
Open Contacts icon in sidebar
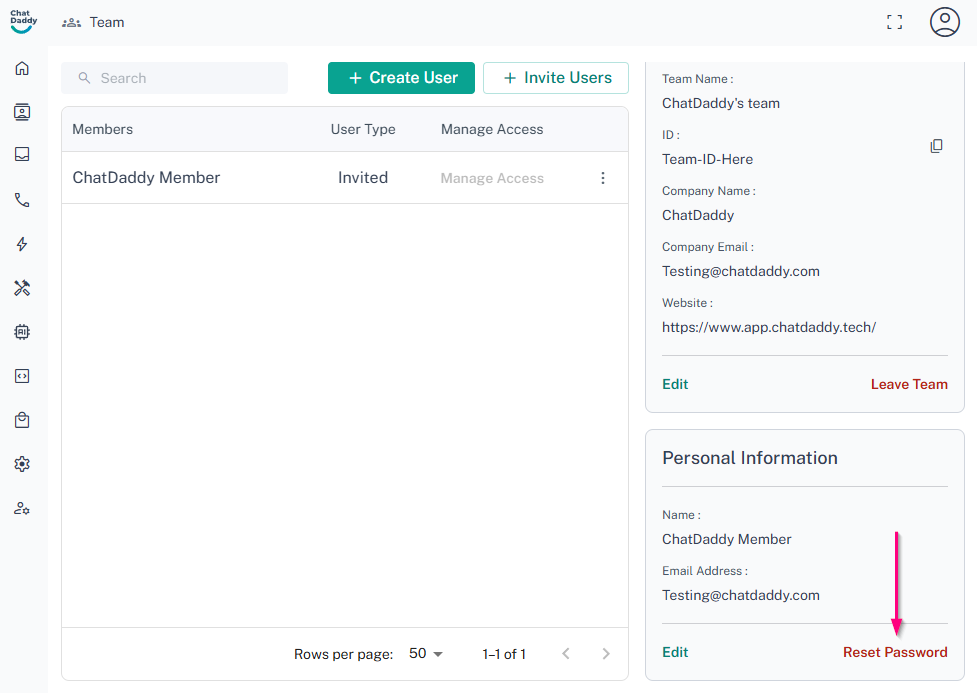click(22, 112)
